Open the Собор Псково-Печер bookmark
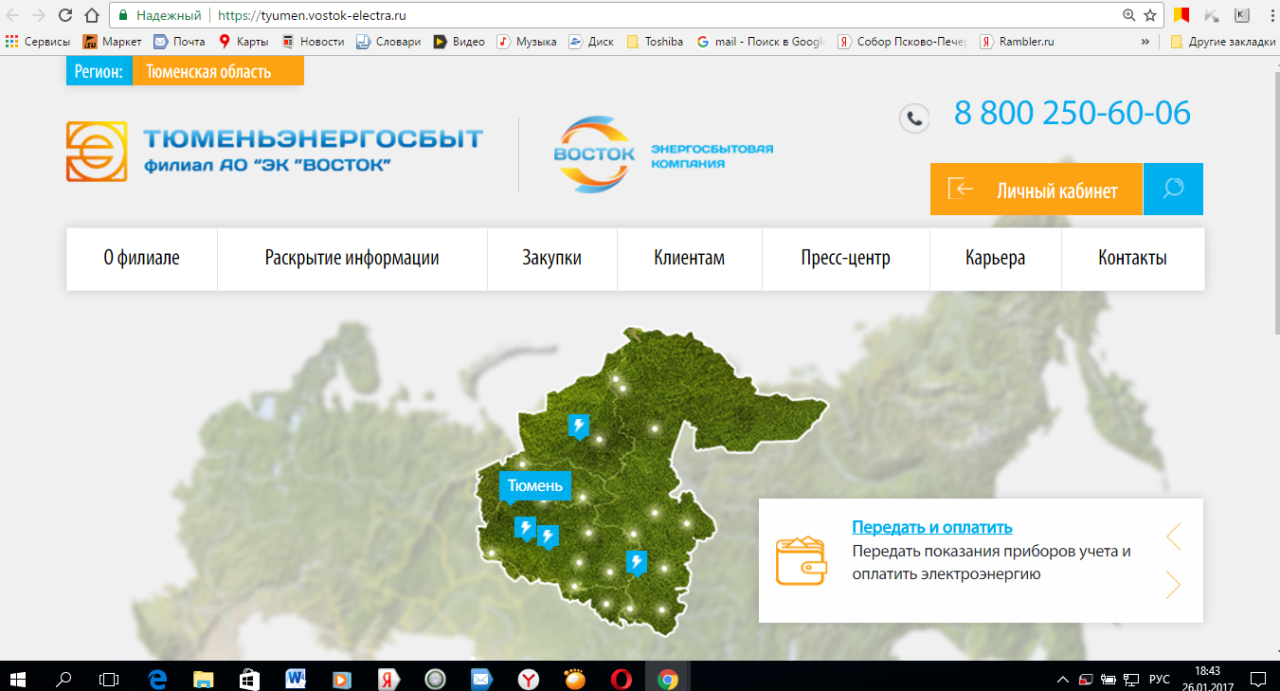This screenshot has width=1280, height=691. point(902,42)
